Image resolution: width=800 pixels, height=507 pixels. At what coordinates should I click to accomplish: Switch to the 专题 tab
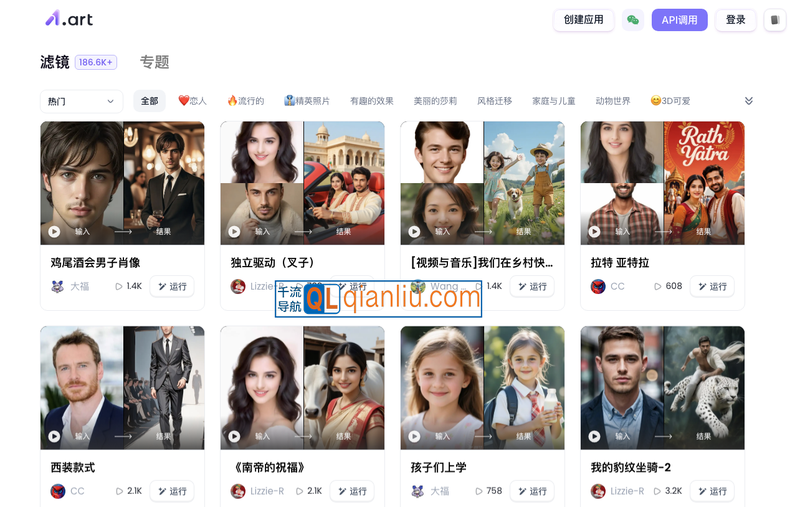pyautogui.click(x=155, y=62)
